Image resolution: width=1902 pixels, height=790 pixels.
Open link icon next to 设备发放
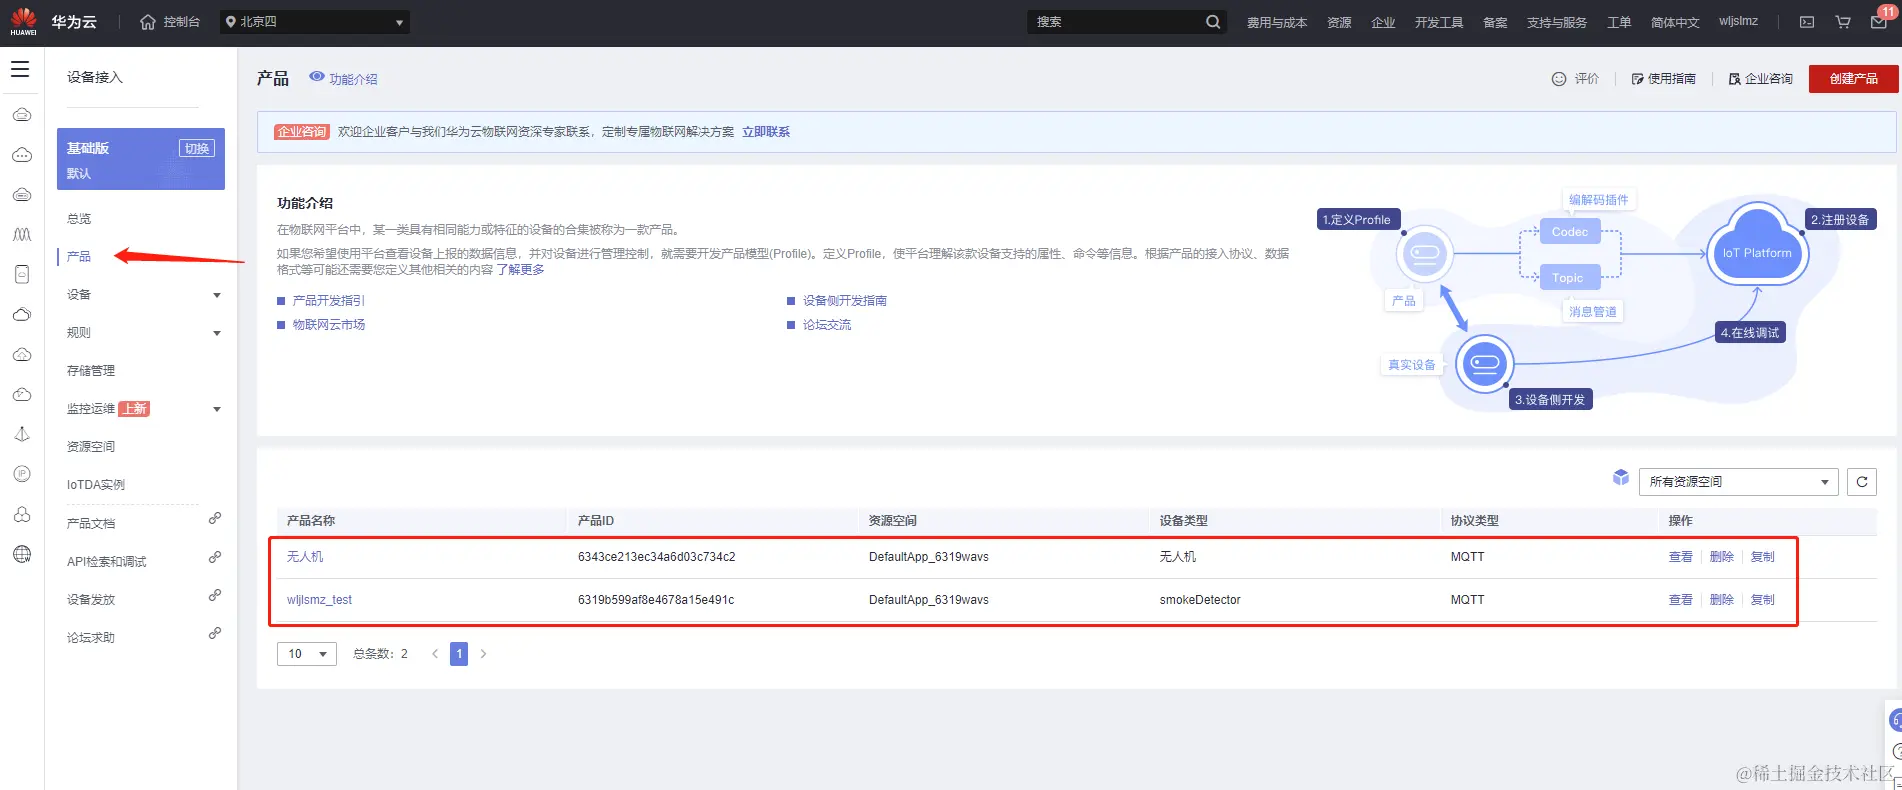(214, 595)
